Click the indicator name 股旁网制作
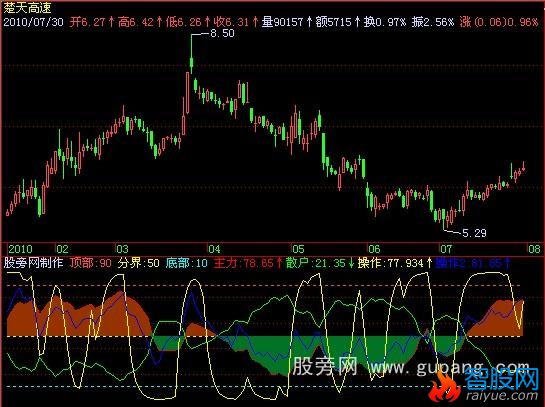Image resolution: width=545 pixels, height=407 pixels. [x=33, y=263]
